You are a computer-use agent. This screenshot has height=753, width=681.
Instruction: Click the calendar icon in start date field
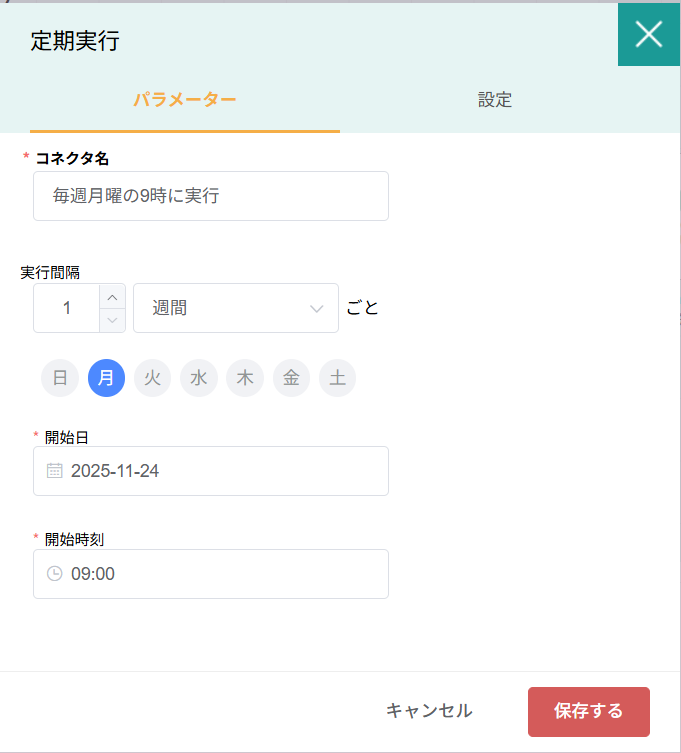tap(55, 471)
